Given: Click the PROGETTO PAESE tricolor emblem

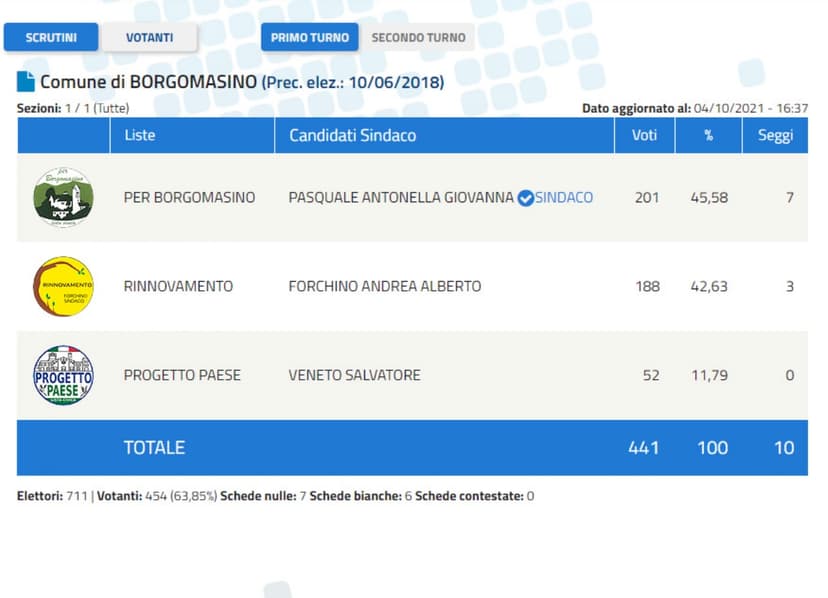Looking at the screenshot, I should 62,375.
